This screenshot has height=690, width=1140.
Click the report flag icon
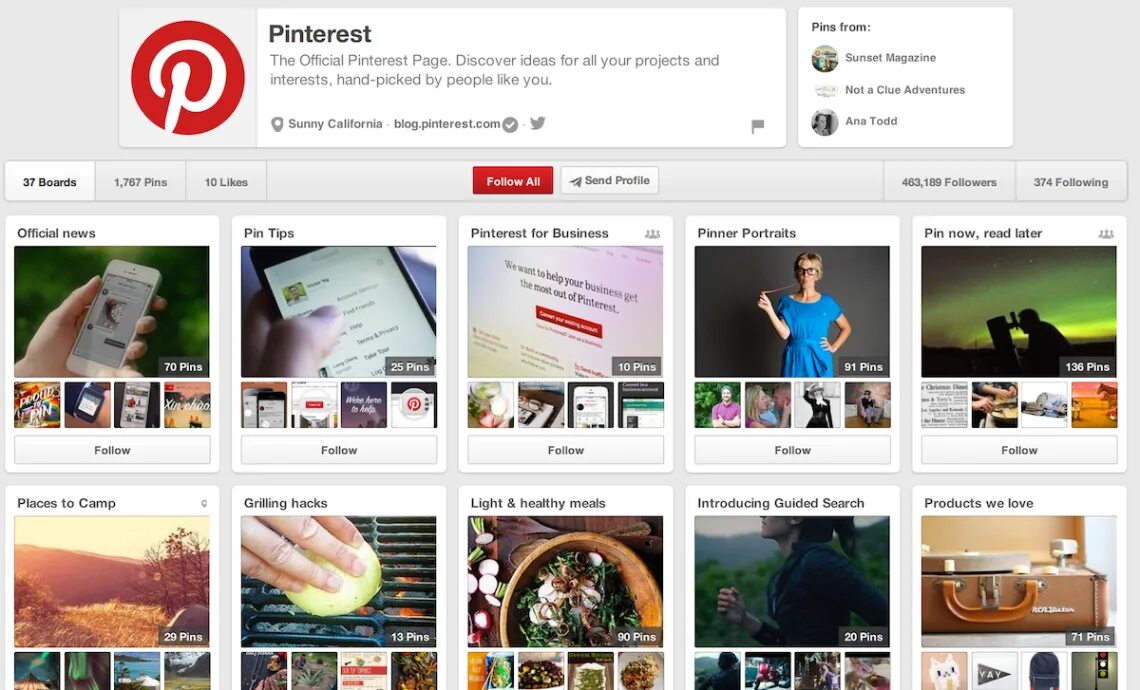(x=757, y=127)
